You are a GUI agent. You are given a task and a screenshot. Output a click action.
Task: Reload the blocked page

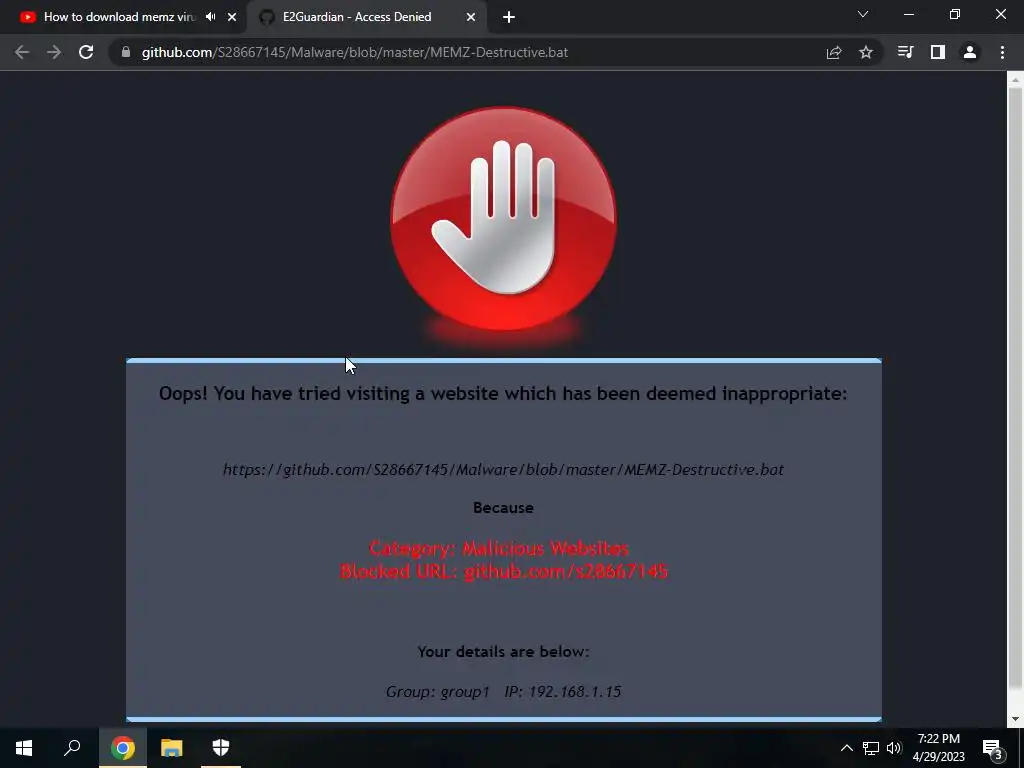pyautogui.click(x=86, y=52)
